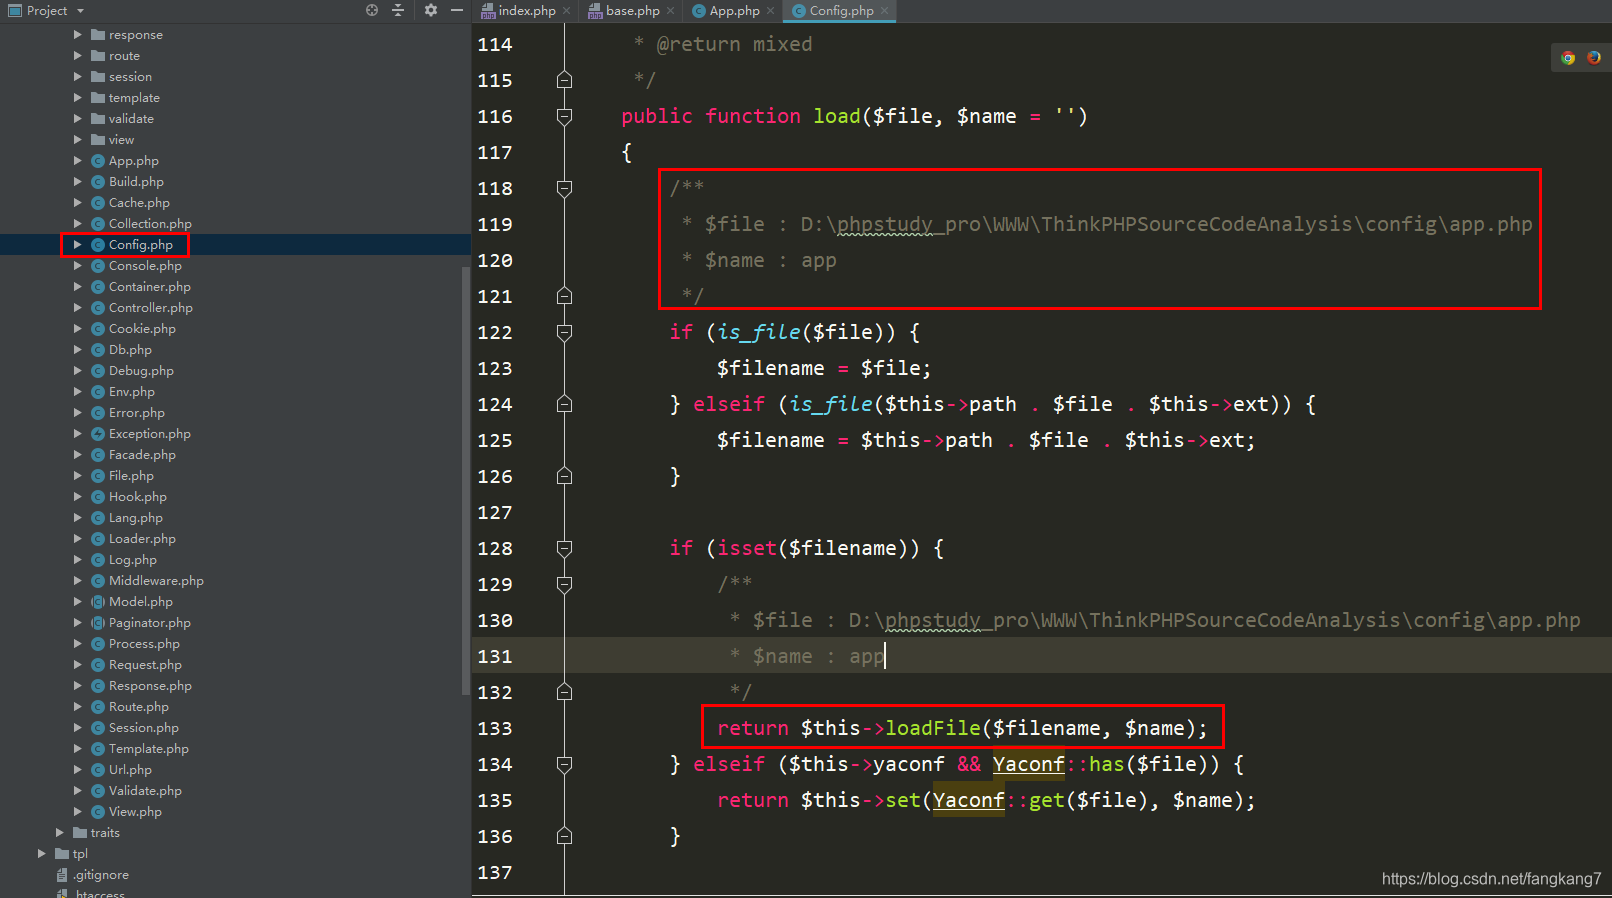The height and width of the screenshot is (898, 1612).
Task: Expand the Container.php tree node arrow
Action: (78, 287)
